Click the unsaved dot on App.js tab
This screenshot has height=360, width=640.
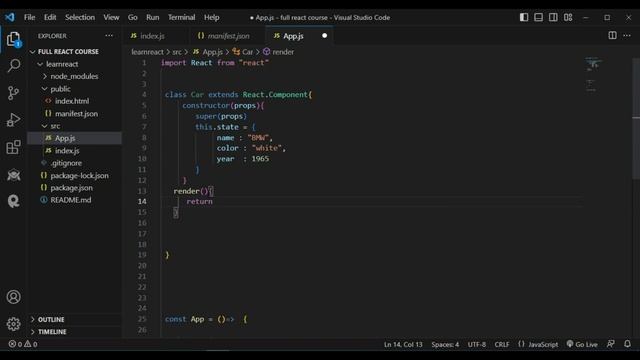click(324, 36)
